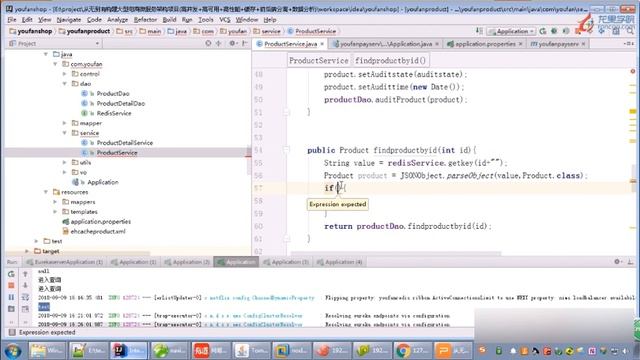Click the error stripe indicator at editor top
Image resolution: width=640 pixels, height=360 pixels.
click(633, 71)
